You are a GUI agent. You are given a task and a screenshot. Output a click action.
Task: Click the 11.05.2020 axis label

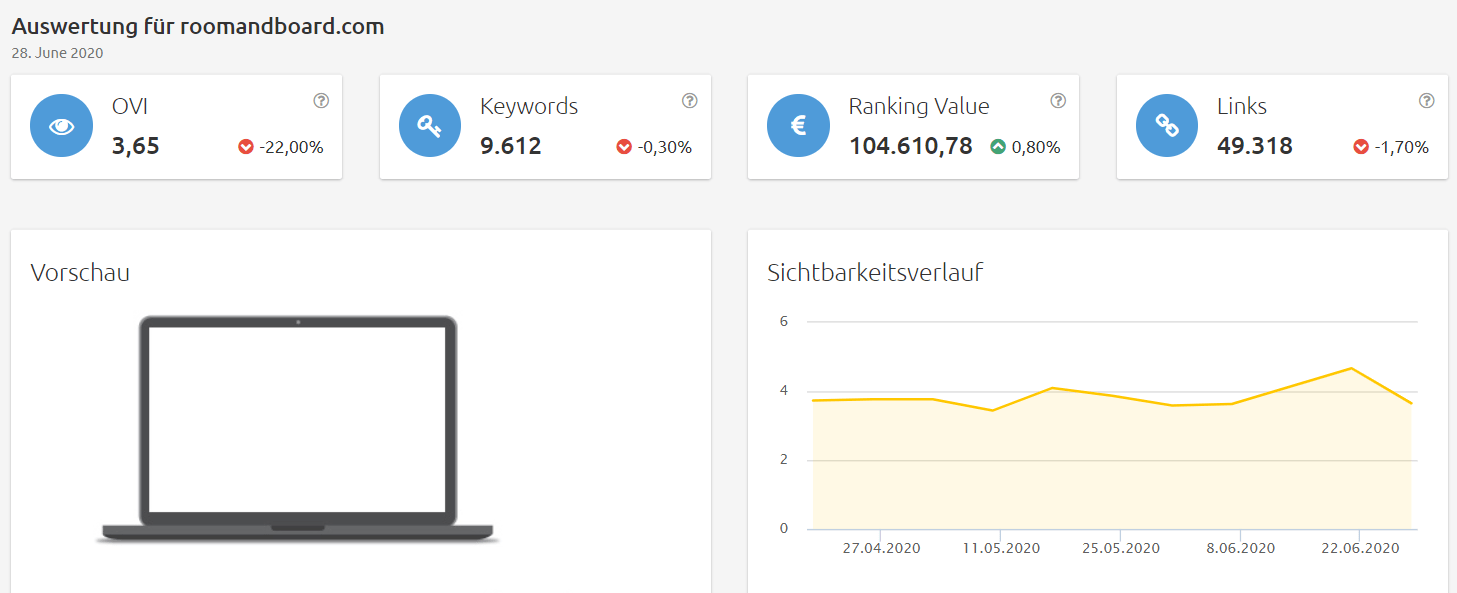pyautogui.click(x=1001, y=548)
